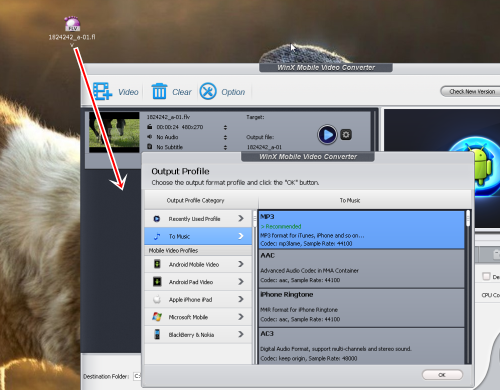Expand To Music chevron arrow
This screenshot has width=500, height=390.
point(241,236)
